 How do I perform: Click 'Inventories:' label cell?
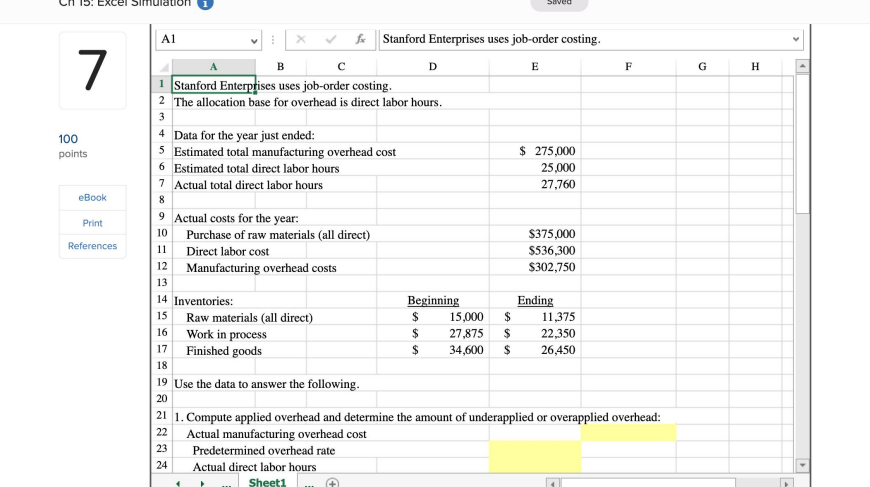204,301
